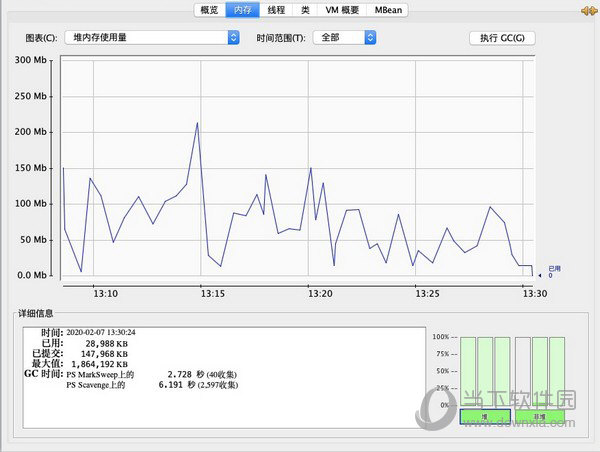The width and height of the screenshot is (600, 452).
Task: Click the 28,988 KB used value
Action: tap(106, 344)
